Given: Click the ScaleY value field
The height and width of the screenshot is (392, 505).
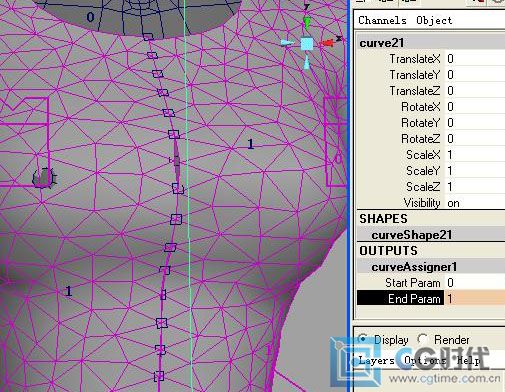Looking at the screenshot, I should [475, 171].
